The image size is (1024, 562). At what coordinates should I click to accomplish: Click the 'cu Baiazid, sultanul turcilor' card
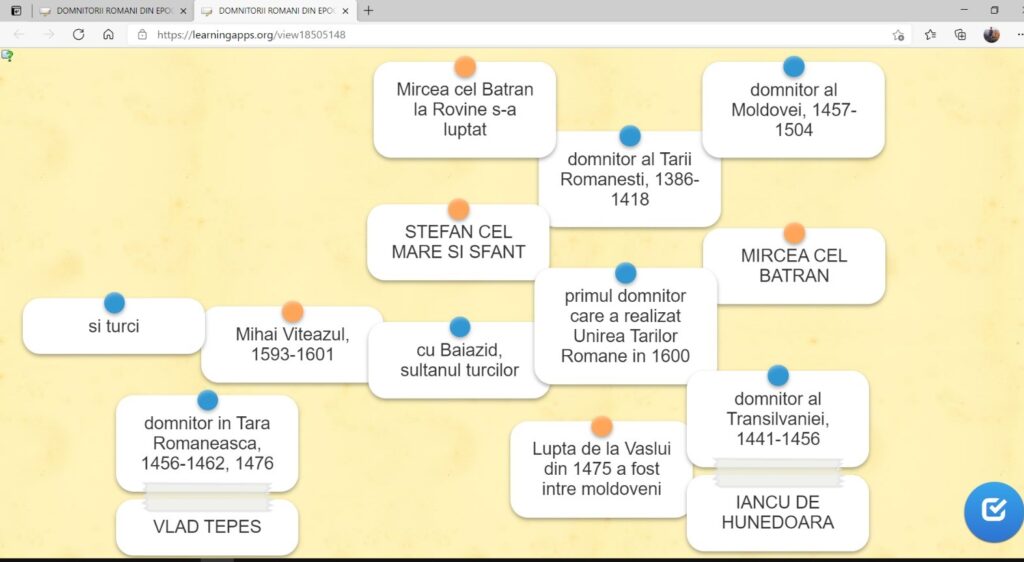pos(459,361)
